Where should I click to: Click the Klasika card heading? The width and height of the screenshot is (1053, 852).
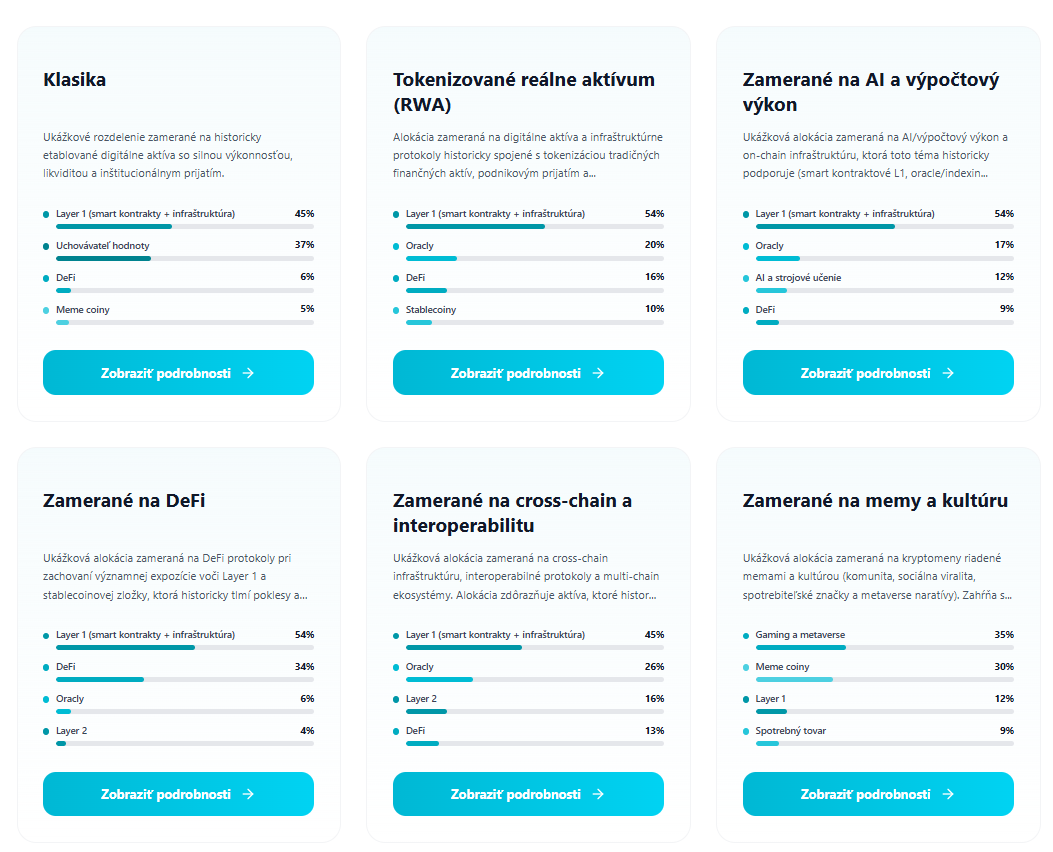coord(75,80)
